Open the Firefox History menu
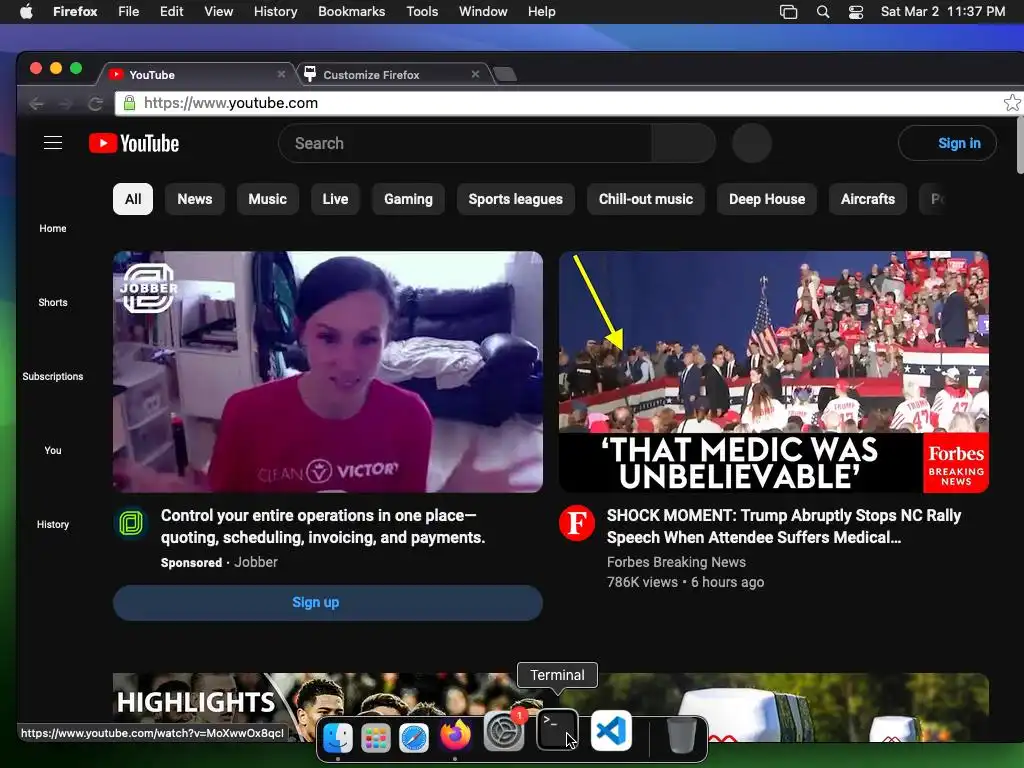Image resolution: width=1024 pixels, height=768 pixels. [276, 12]
